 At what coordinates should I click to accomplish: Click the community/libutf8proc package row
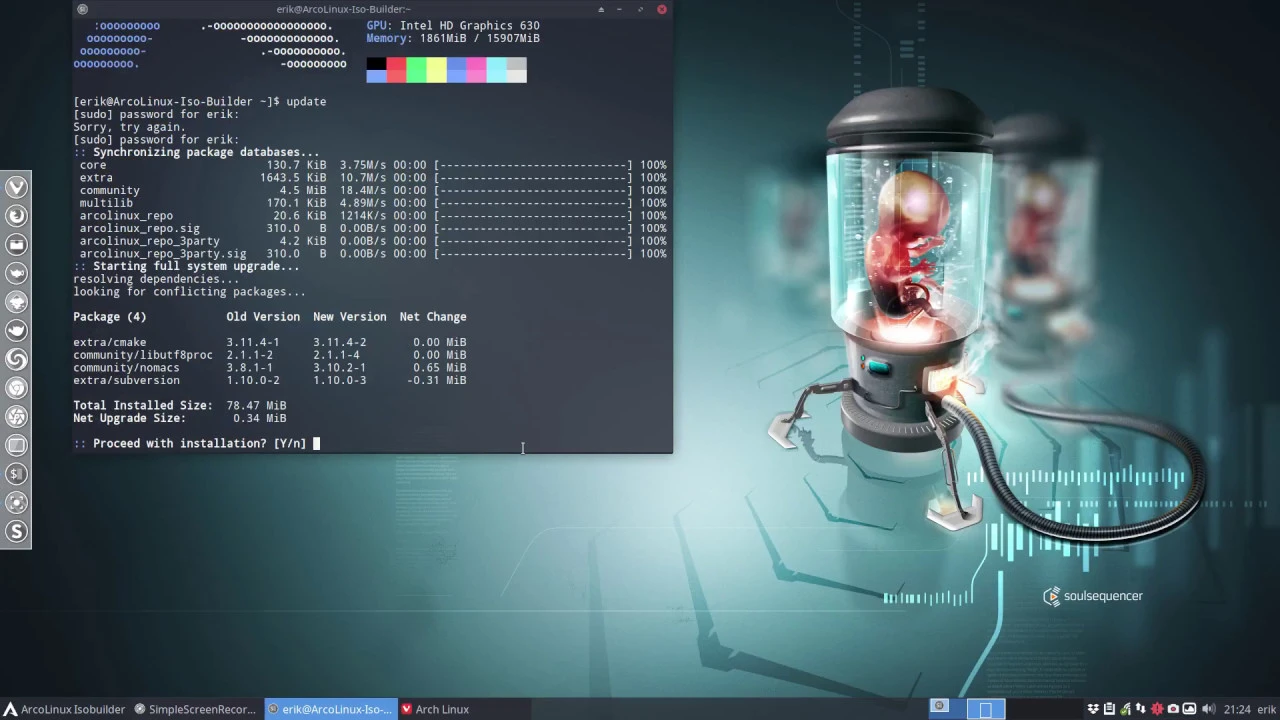coord(270,355)
